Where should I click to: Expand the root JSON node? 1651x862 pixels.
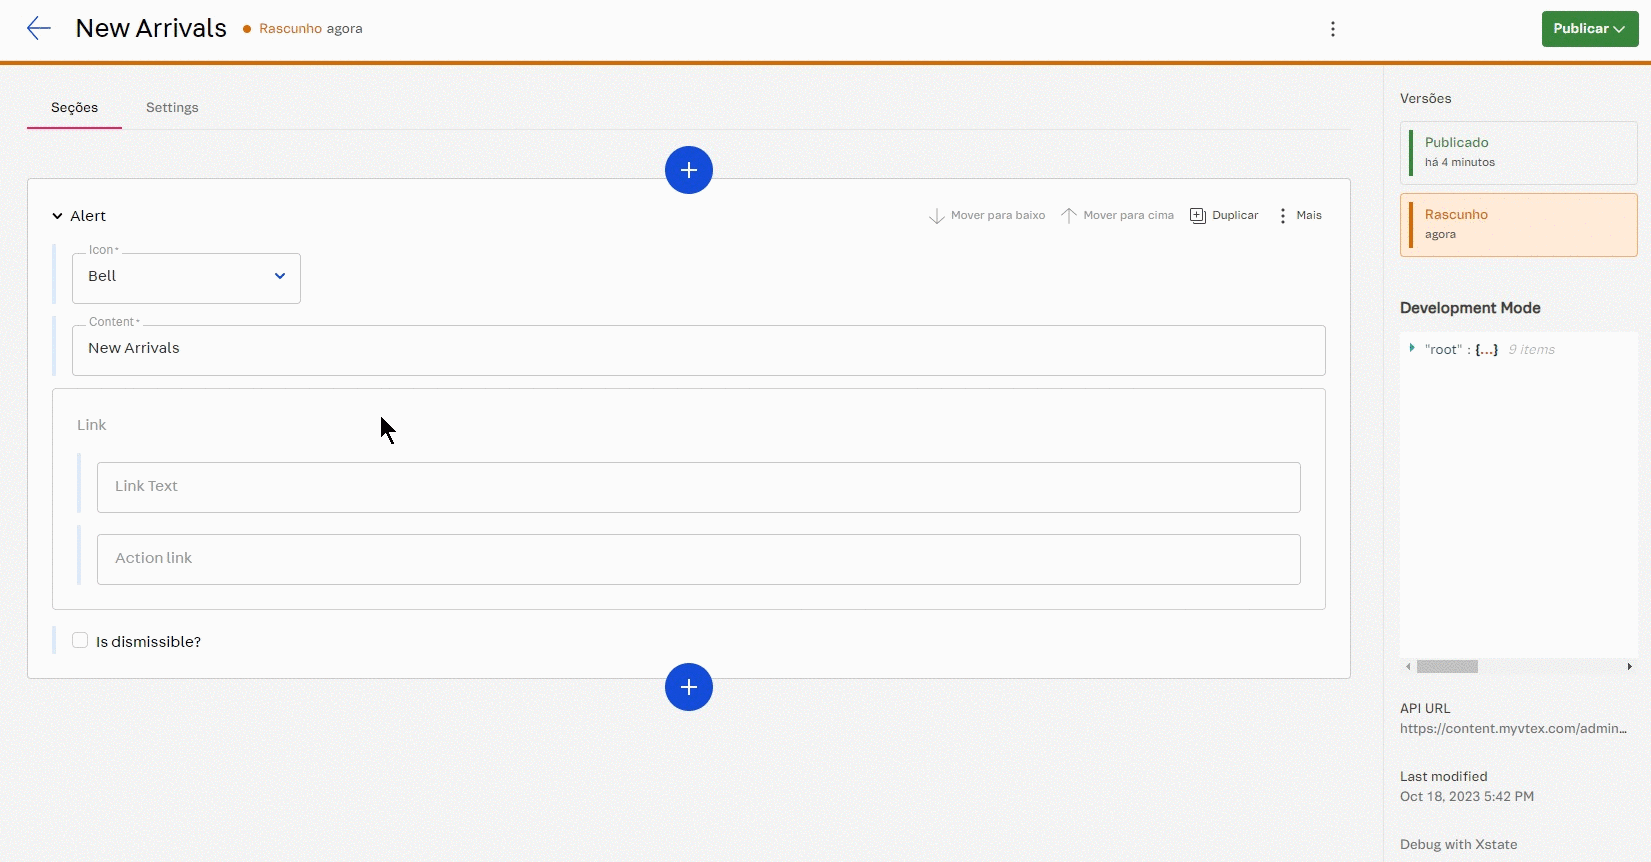[x=1412, y=348]
